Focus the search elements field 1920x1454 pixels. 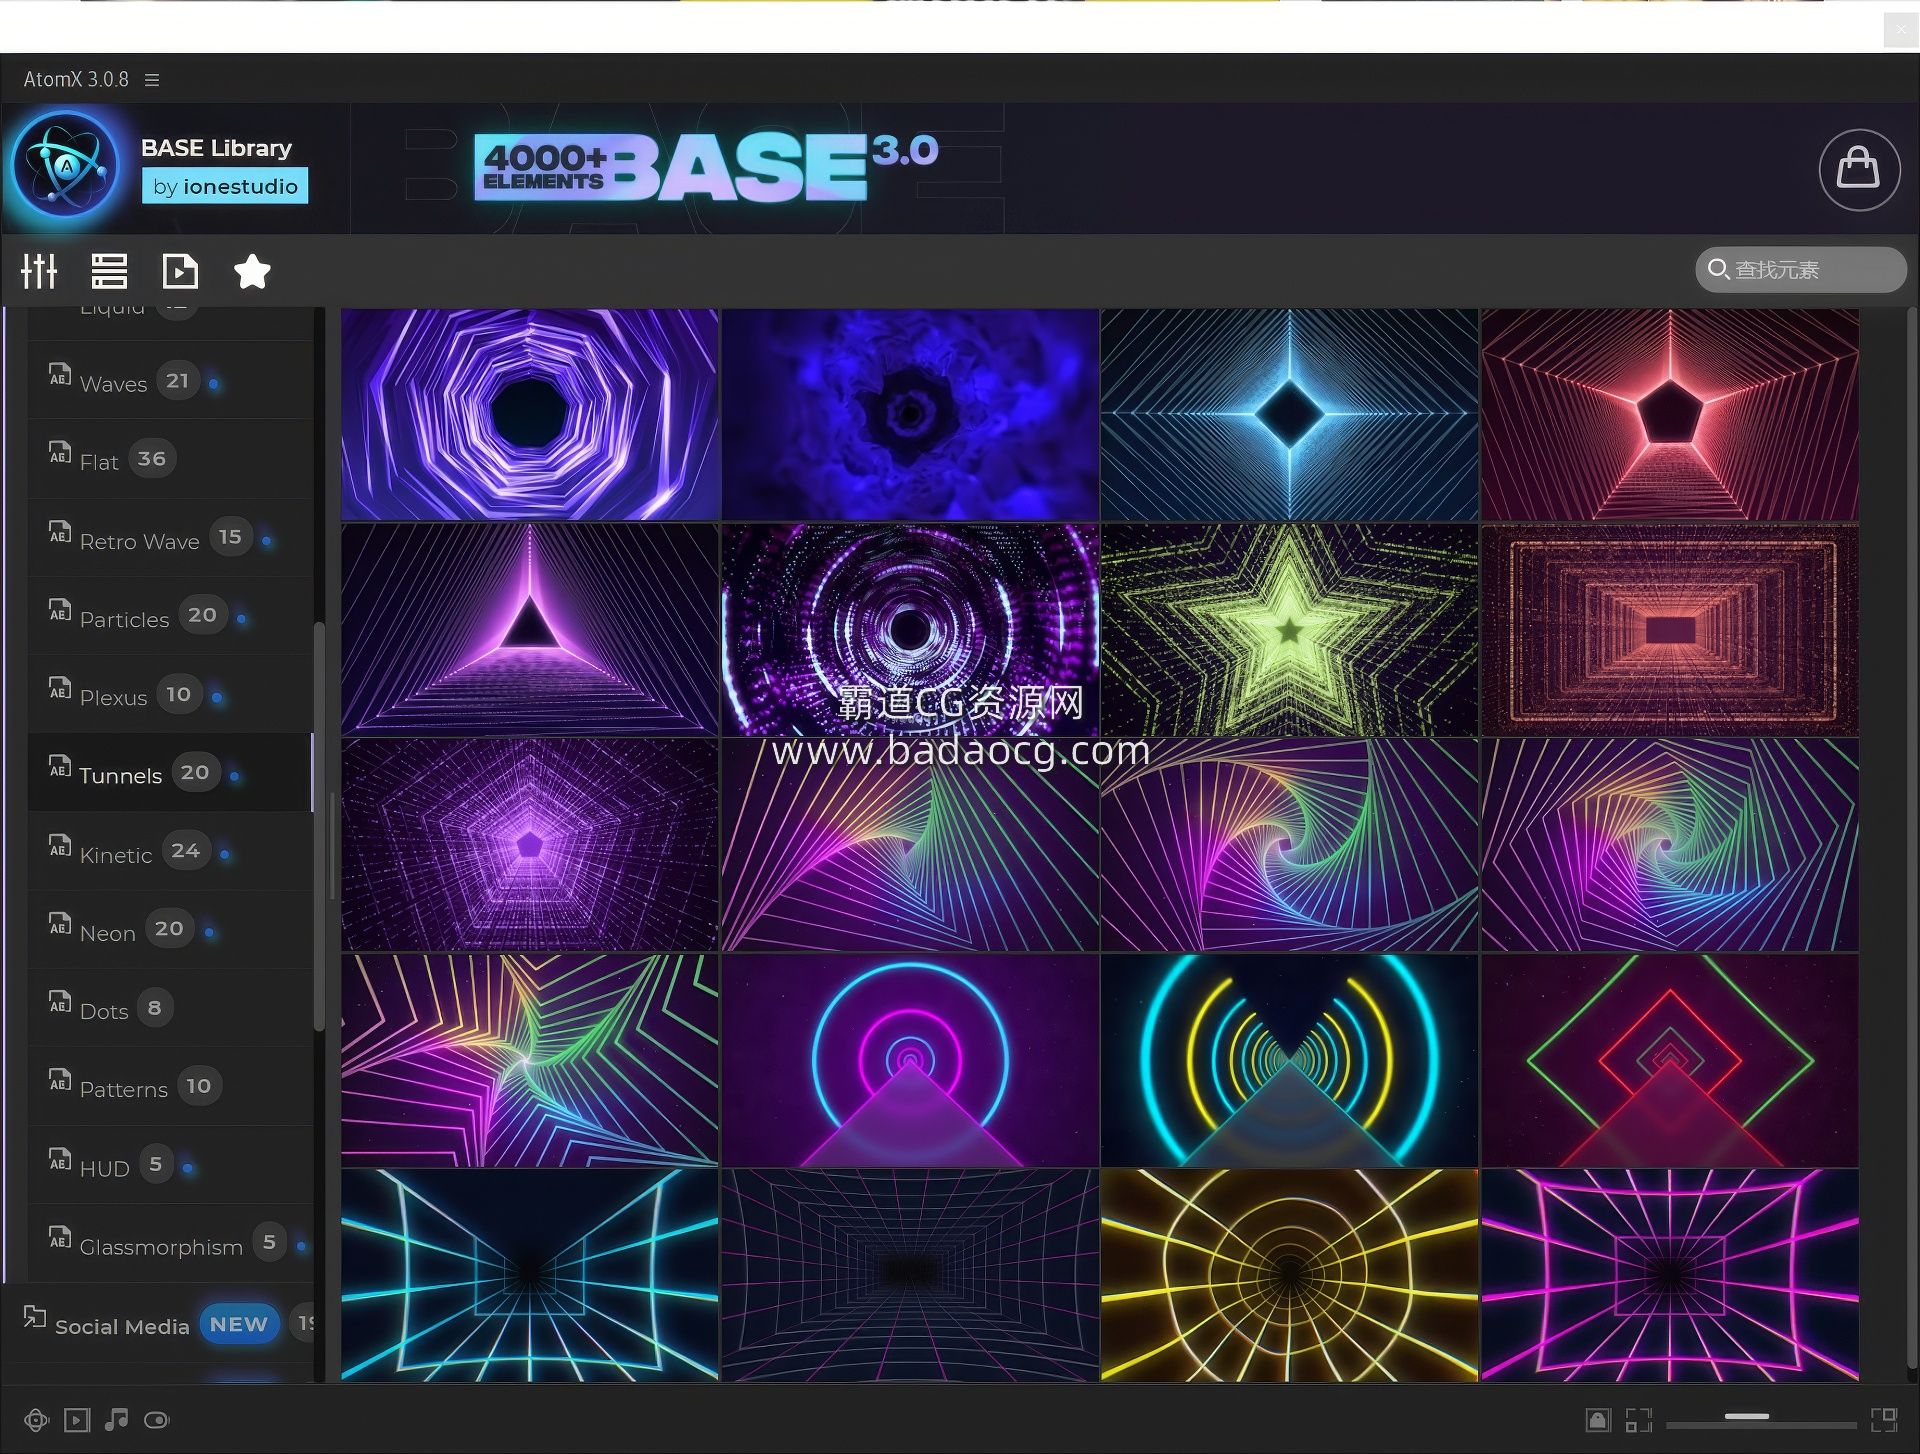pyautogui.click(x=1800, y=270)
